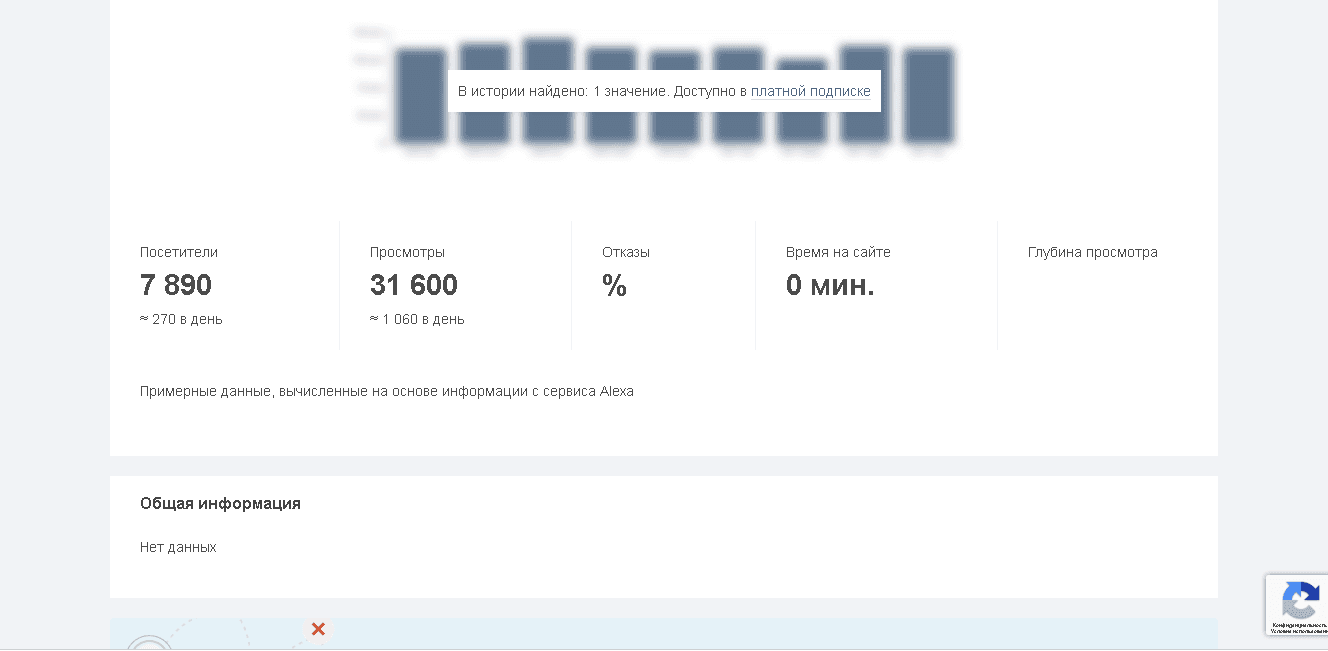
Task: Select the "Время на сайте" 0 мин. value
Action: click(830, 284)
